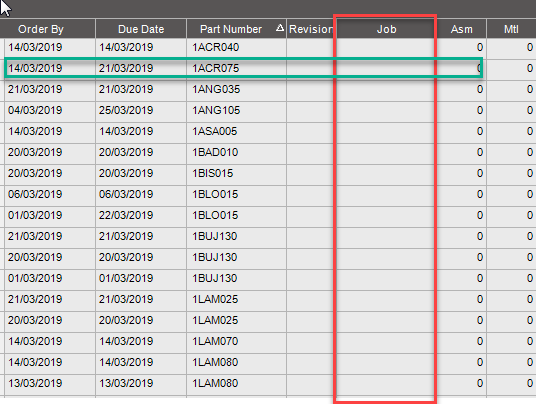
Task: Click the Mtl column header
Action: [511, 29]
